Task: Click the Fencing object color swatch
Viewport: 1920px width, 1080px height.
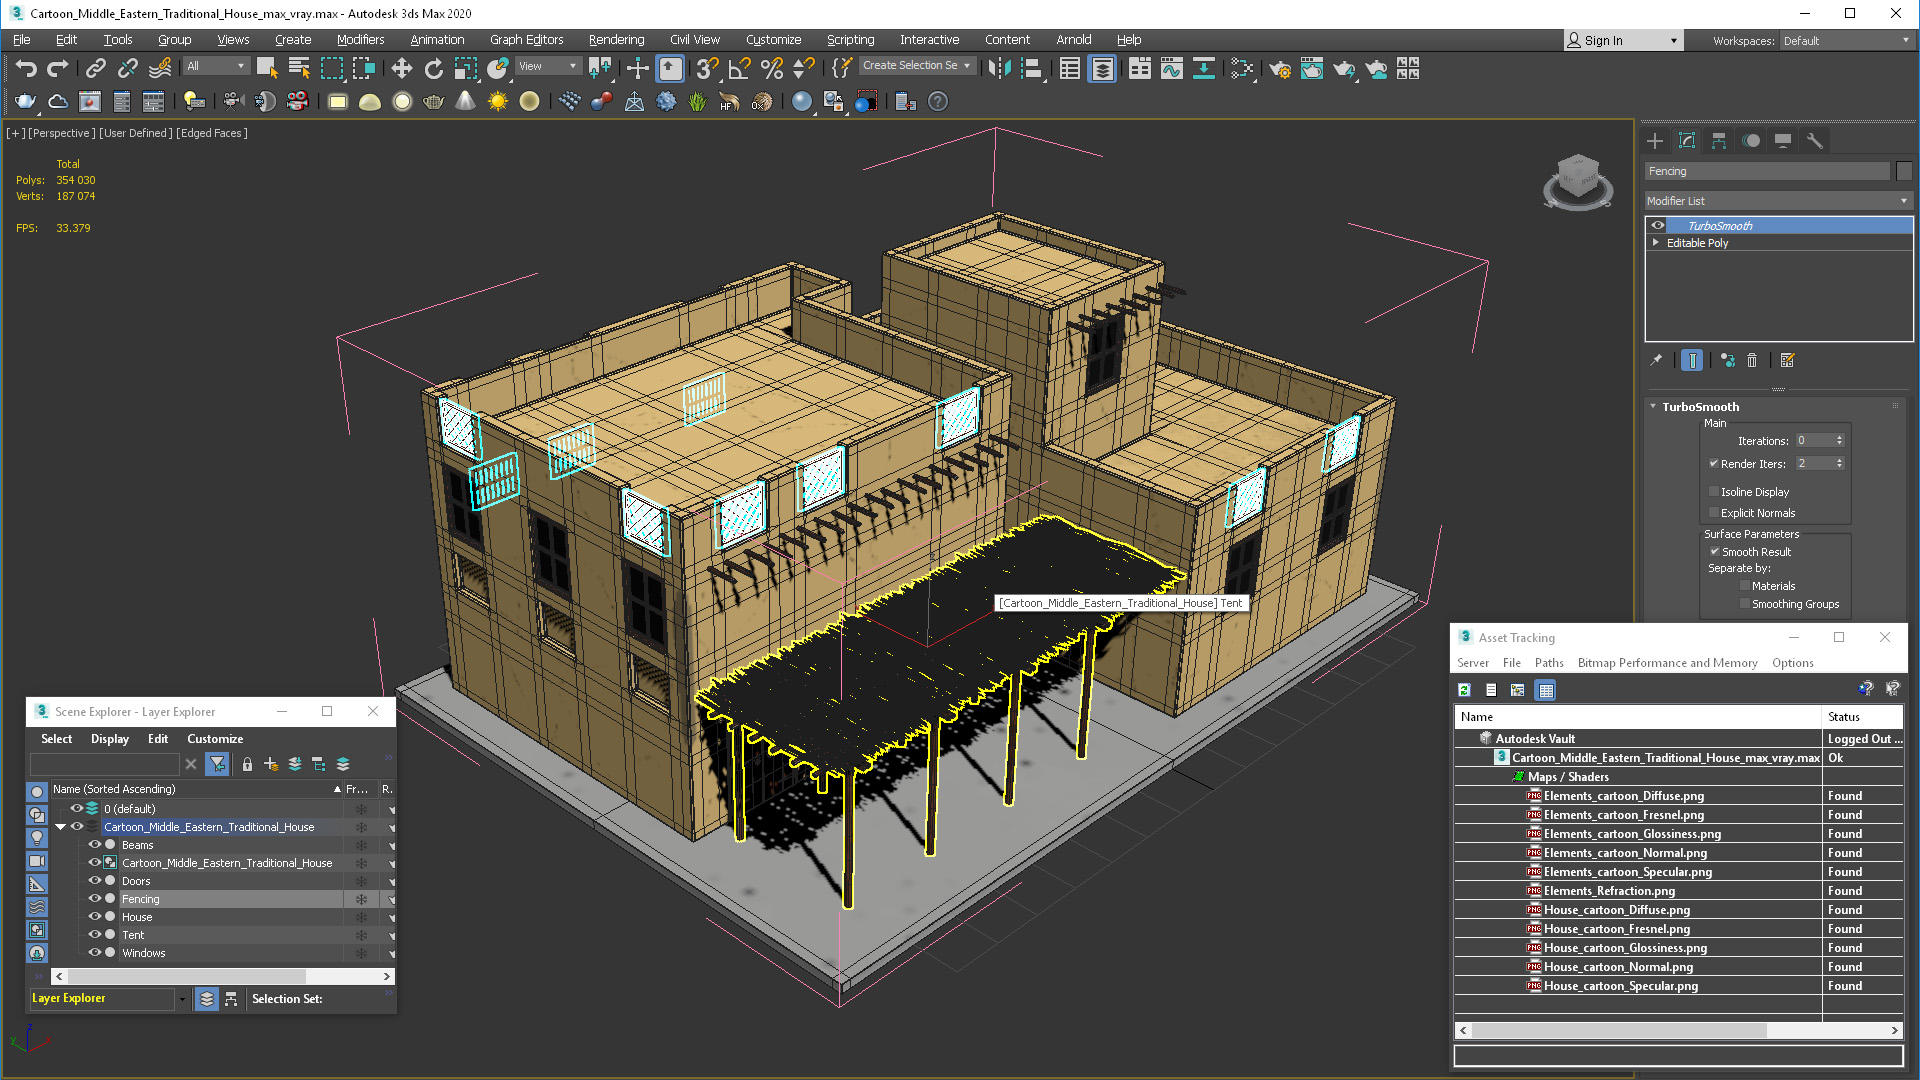Action: click(x=1904, y=171)
